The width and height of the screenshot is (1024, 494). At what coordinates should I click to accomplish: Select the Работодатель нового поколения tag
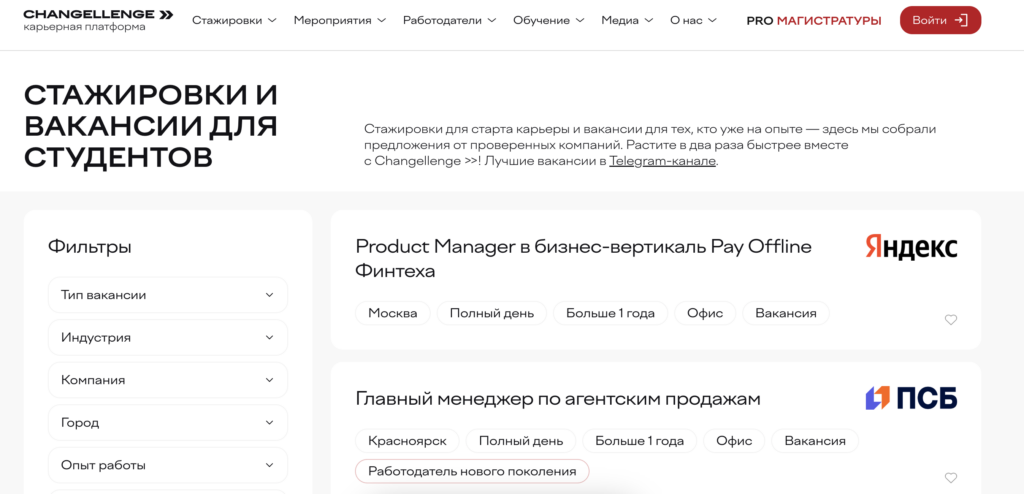click(x=472, y=471)
